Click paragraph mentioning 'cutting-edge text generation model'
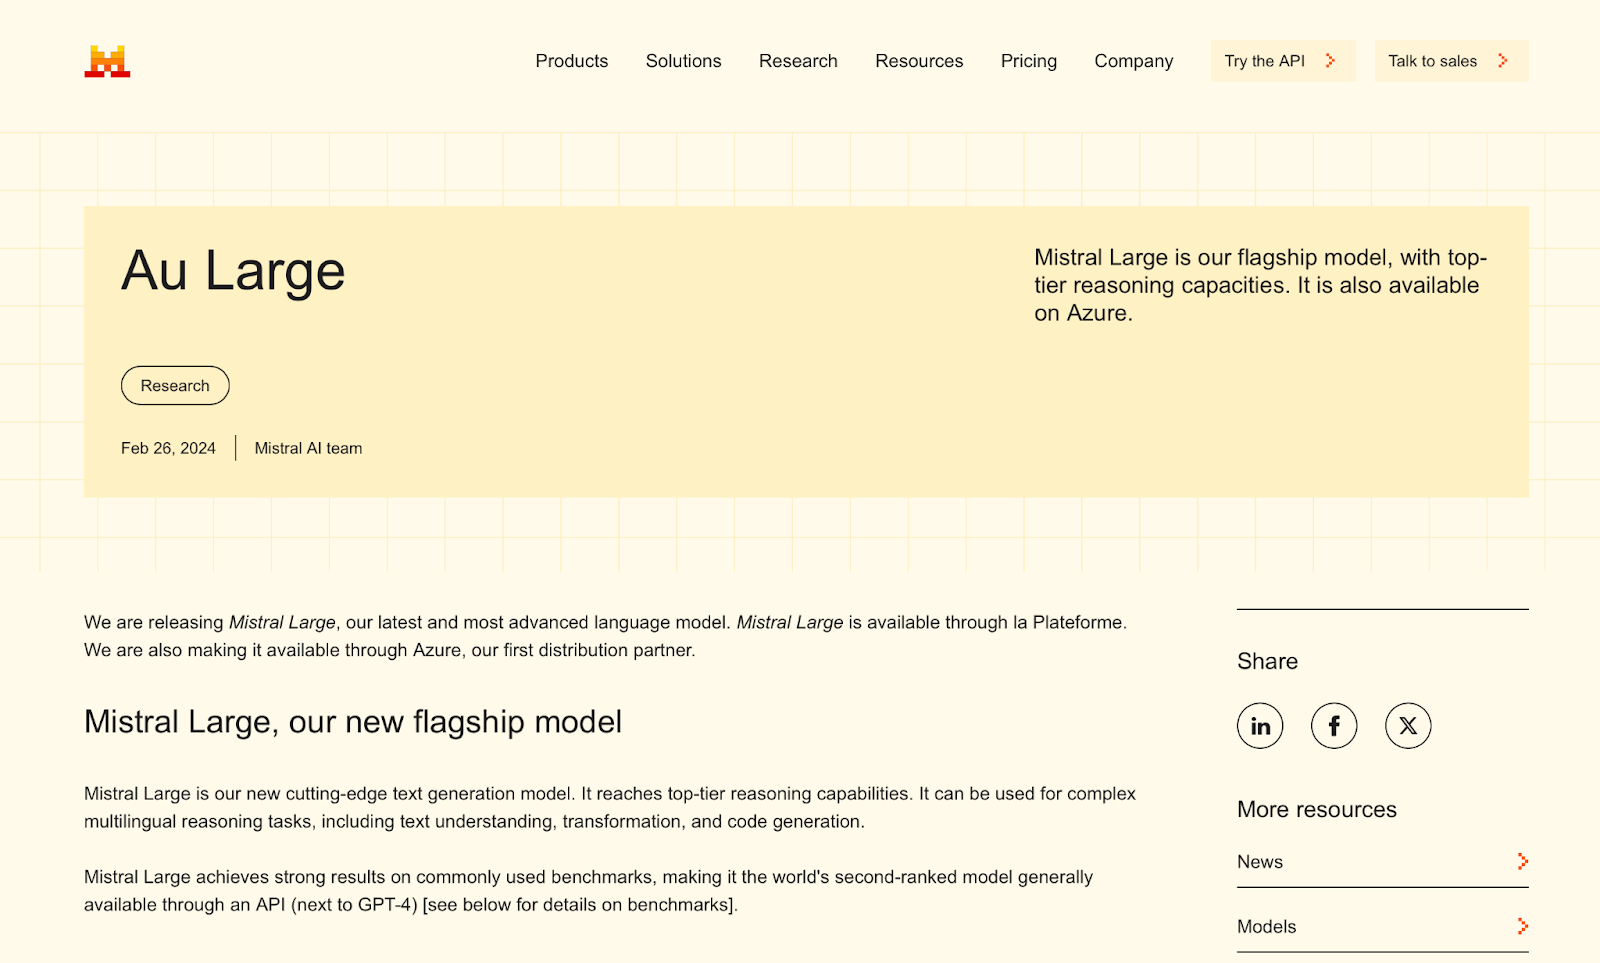The width and height of the screenshot is (1600, 963). [x=610, y=807]
